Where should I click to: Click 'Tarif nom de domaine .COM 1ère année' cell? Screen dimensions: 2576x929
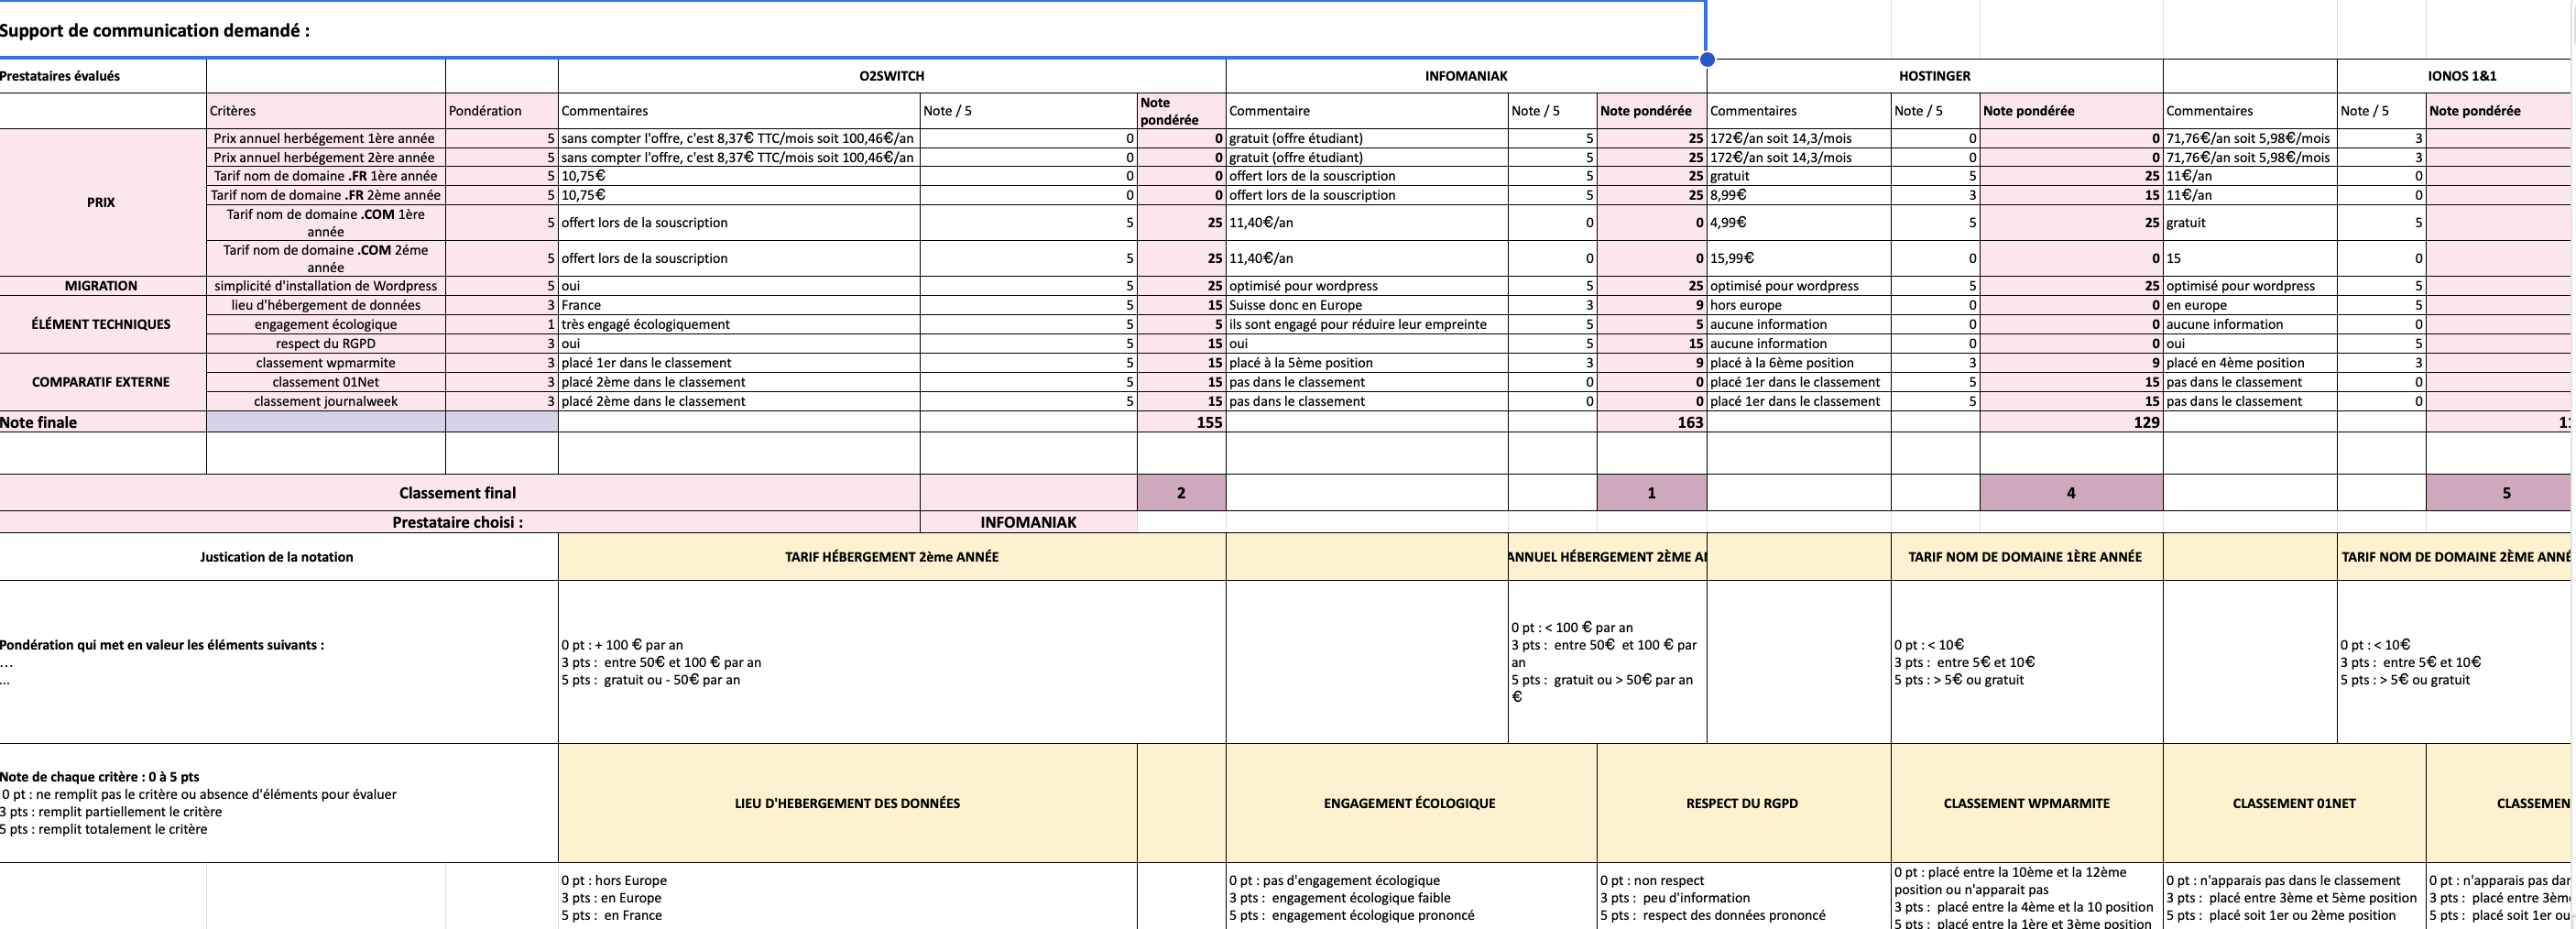(x=326, y=222)
